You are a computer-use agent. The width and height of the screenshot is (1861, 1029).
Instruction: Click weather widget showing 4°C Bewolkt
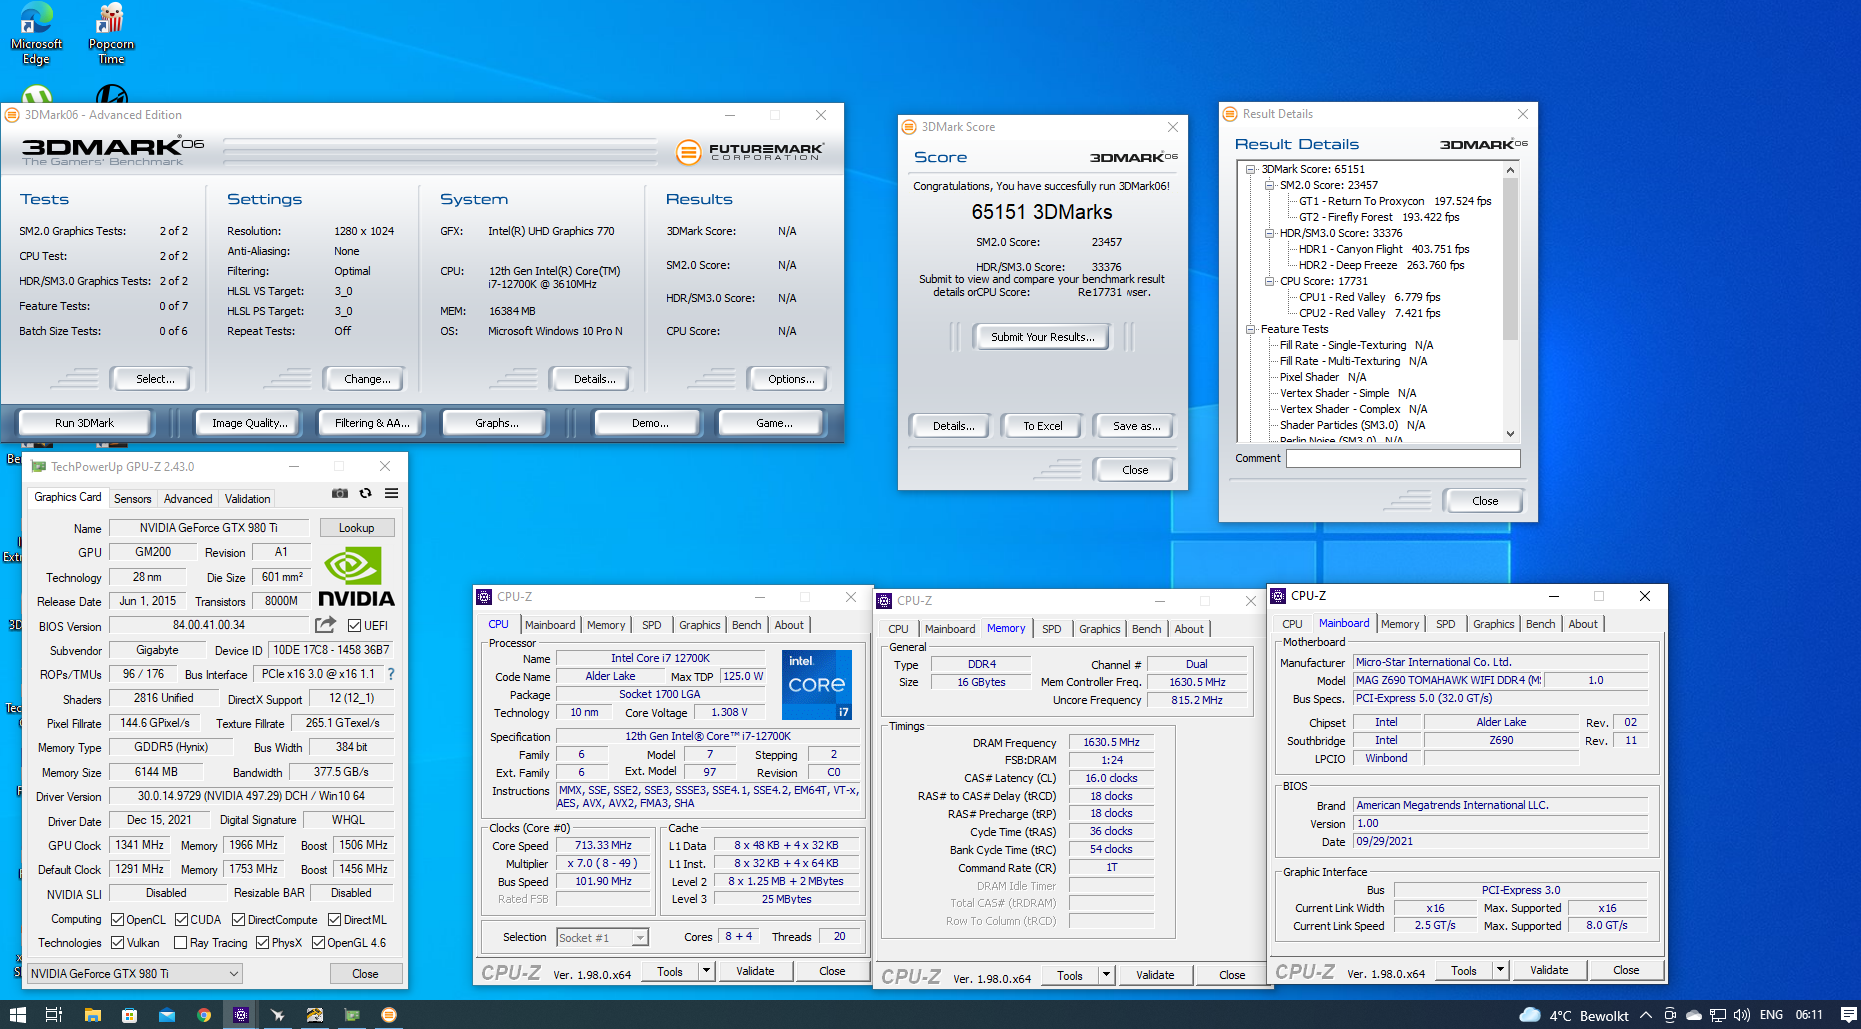pos(1574,1015)
